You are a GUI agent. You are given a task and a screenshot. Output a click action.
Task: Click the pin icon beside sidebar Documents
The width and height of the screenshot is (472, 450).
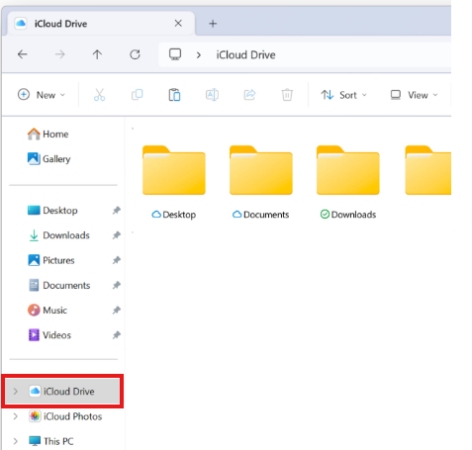pyautogui.click(x=116, y=285)
